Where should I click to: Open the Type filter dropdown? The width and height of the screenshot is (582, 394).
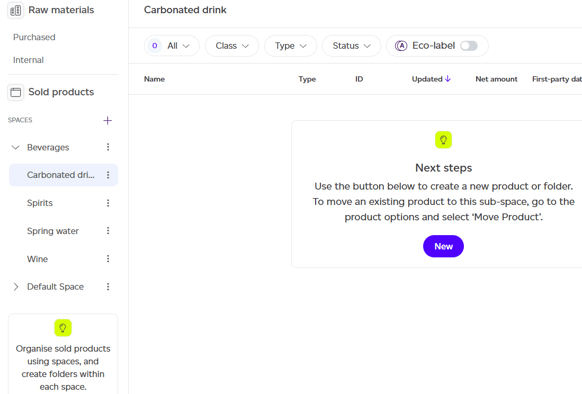tap(290, 46)
